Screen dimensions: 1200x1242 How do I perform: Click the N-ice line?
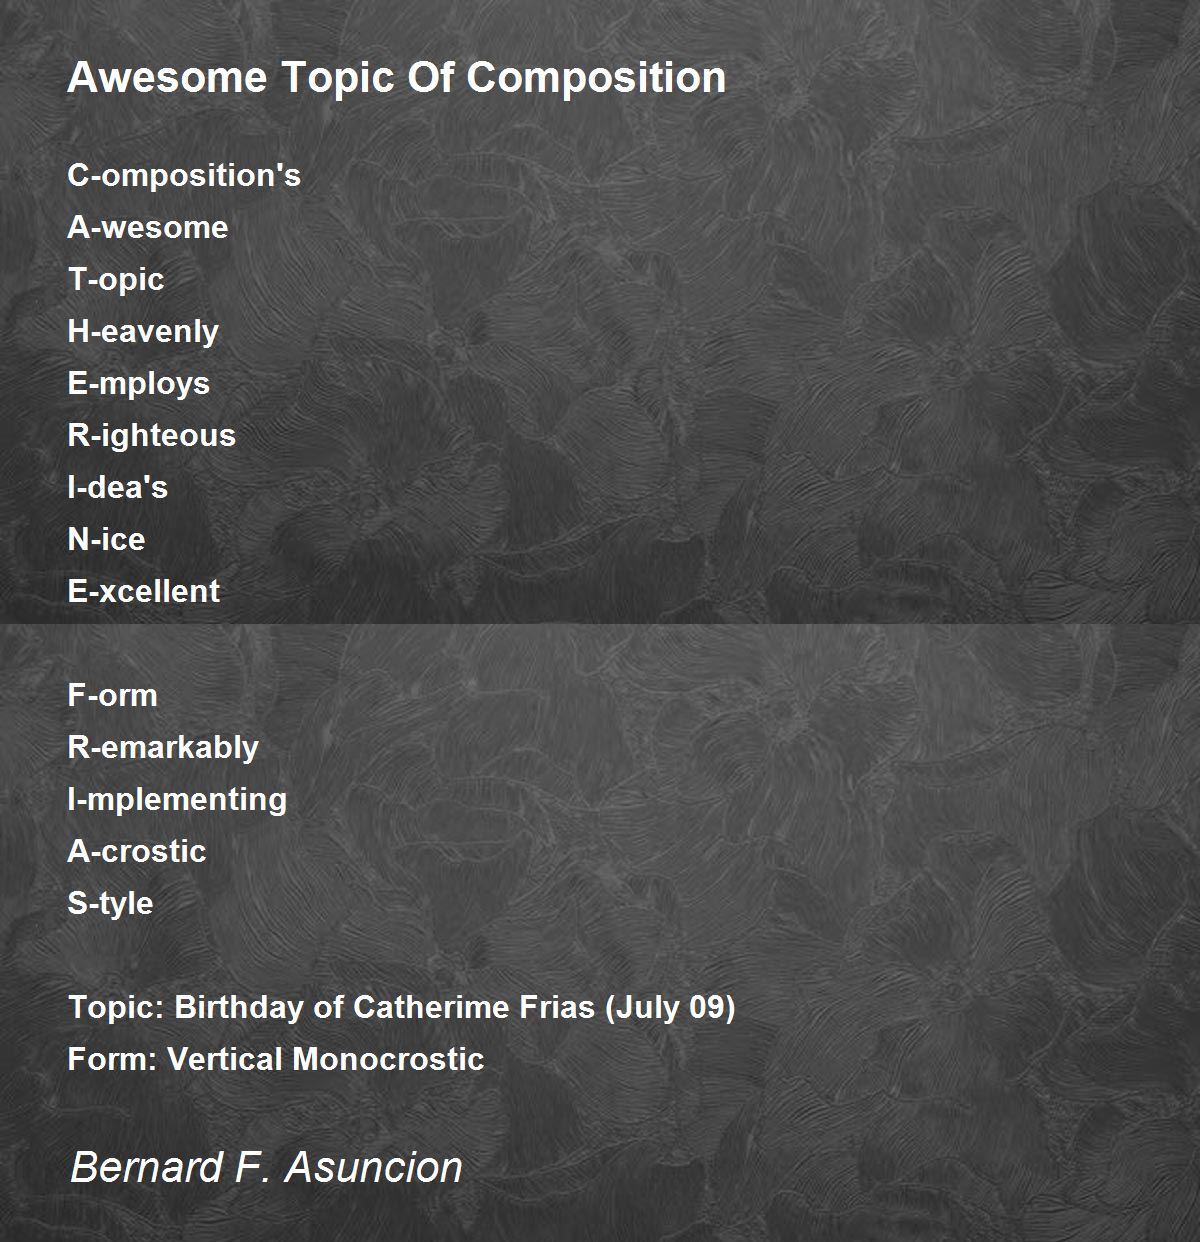click(106, 540)
